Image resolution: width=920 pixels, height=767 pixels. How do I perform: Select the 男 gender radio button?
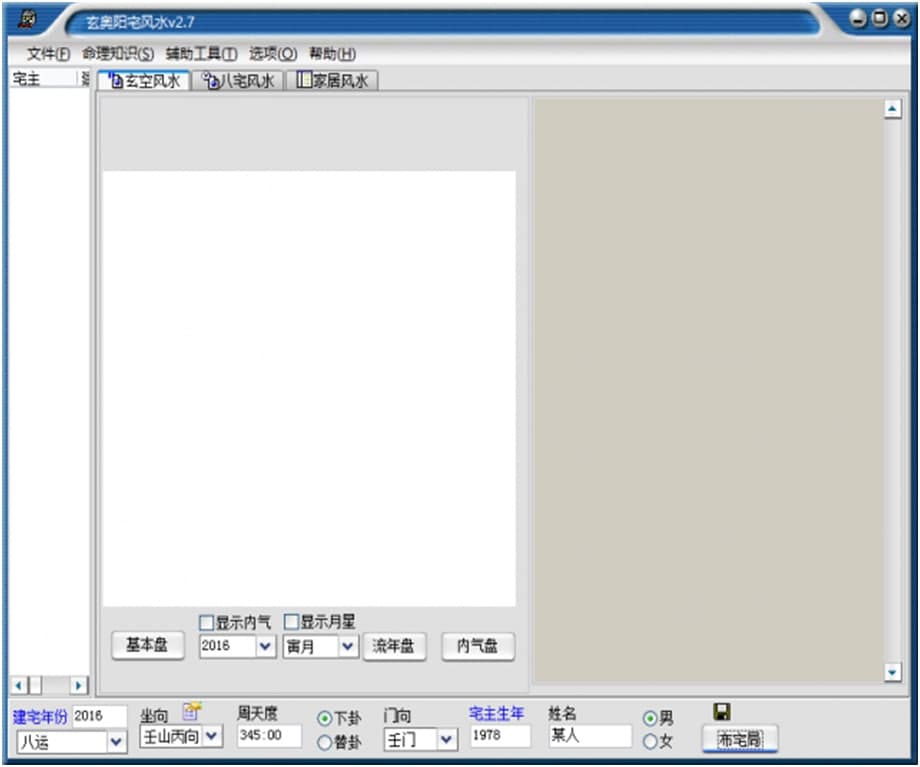coord(650,718)
